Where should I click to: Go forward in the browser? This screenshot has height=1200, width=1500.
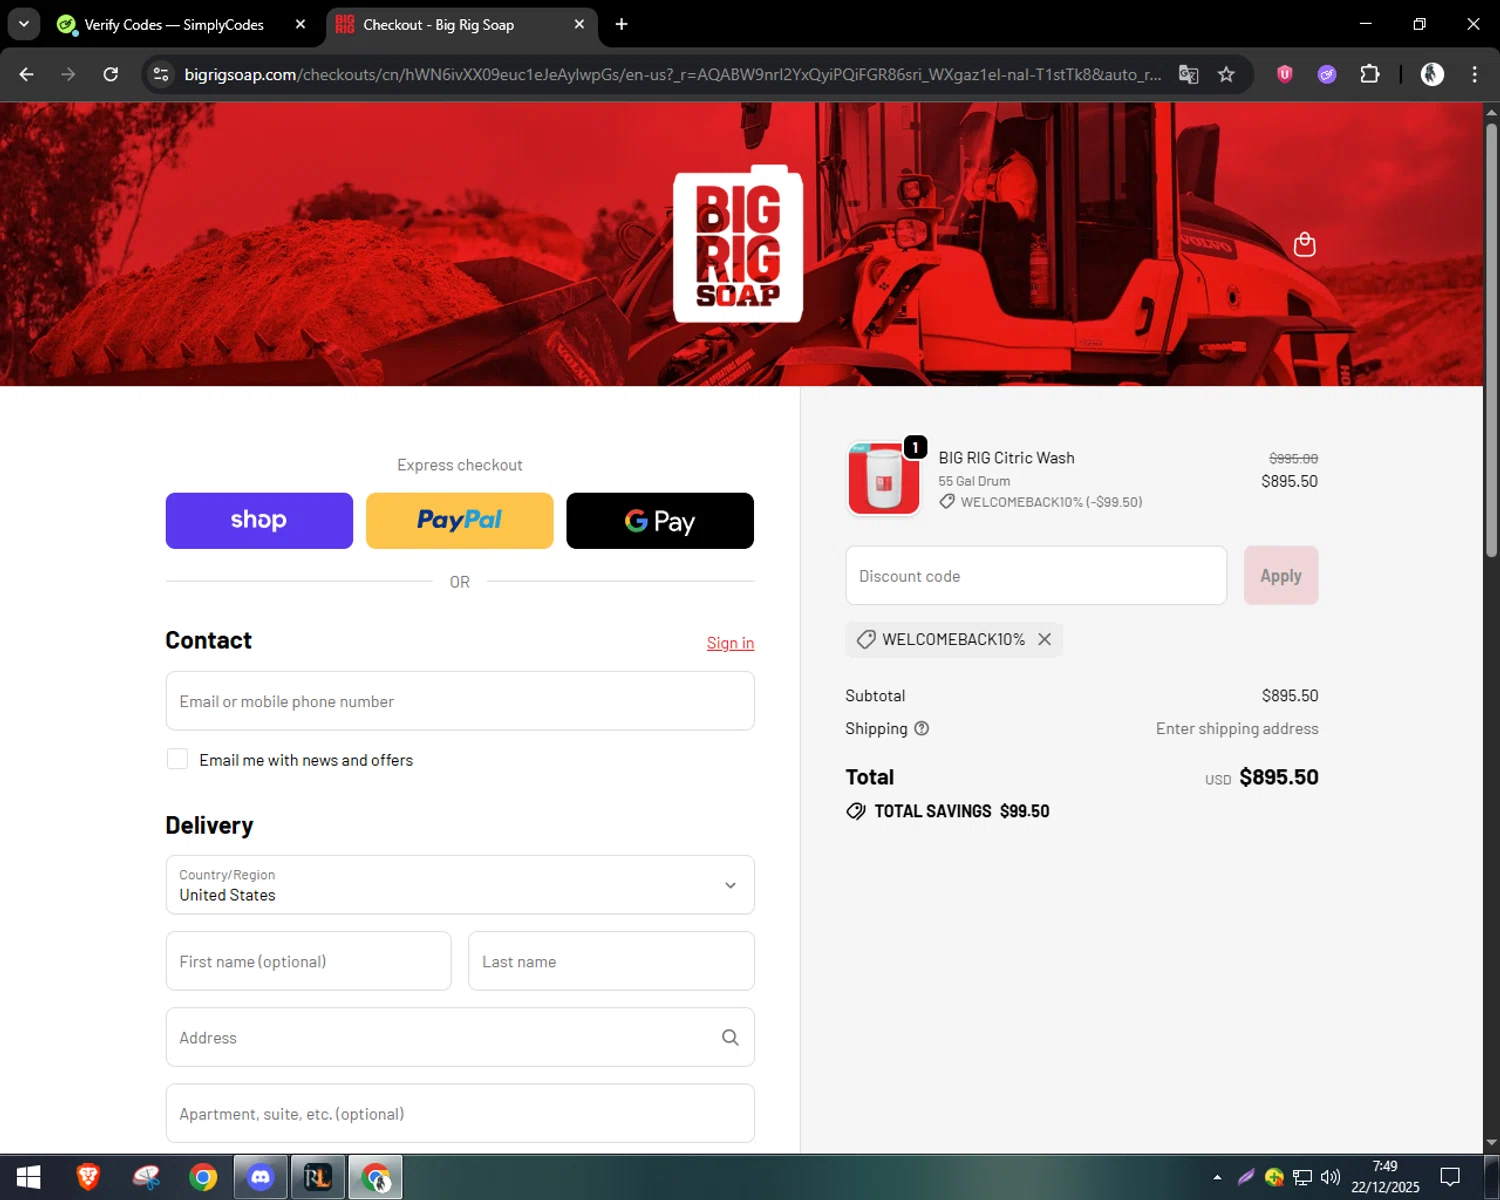tap(68, 74)
